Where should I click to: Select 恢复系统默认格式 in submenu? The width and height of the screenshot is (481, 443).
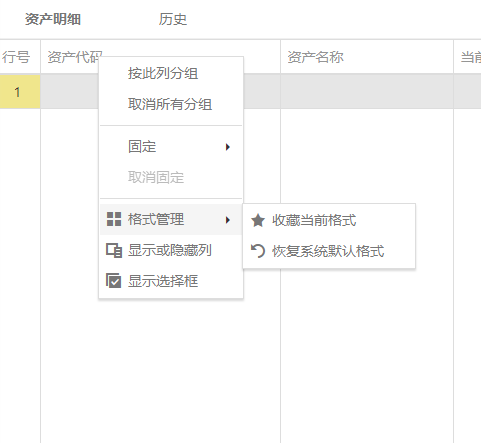click(329, 251)
